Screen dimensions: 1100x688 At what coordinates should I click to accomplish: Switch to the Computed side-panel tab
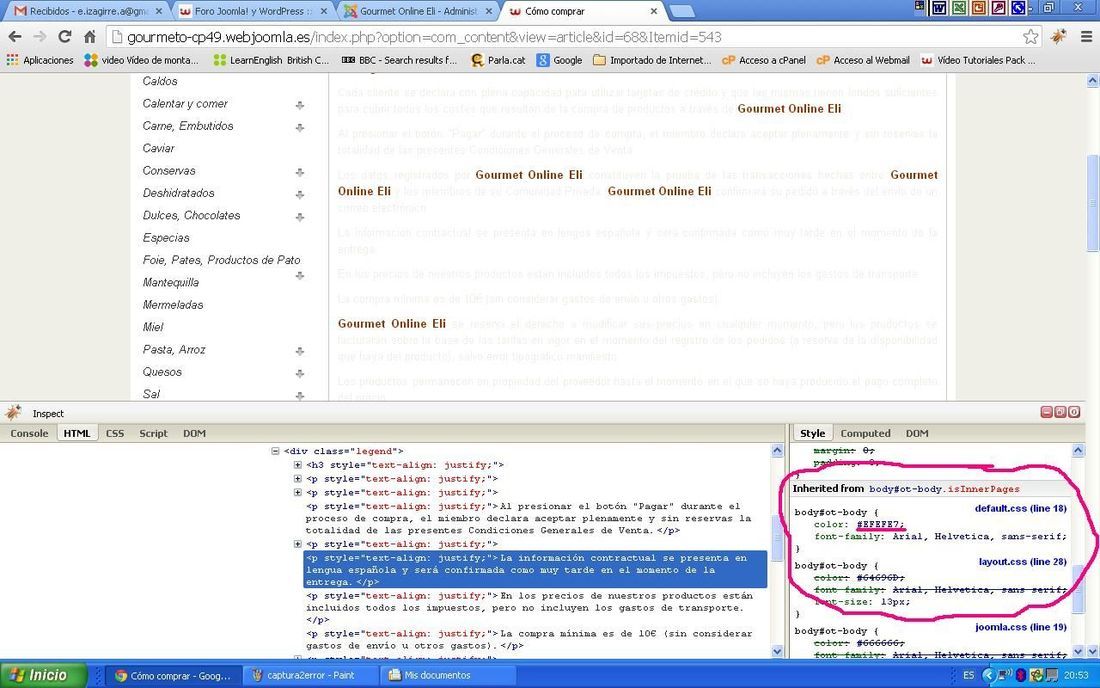866,433
